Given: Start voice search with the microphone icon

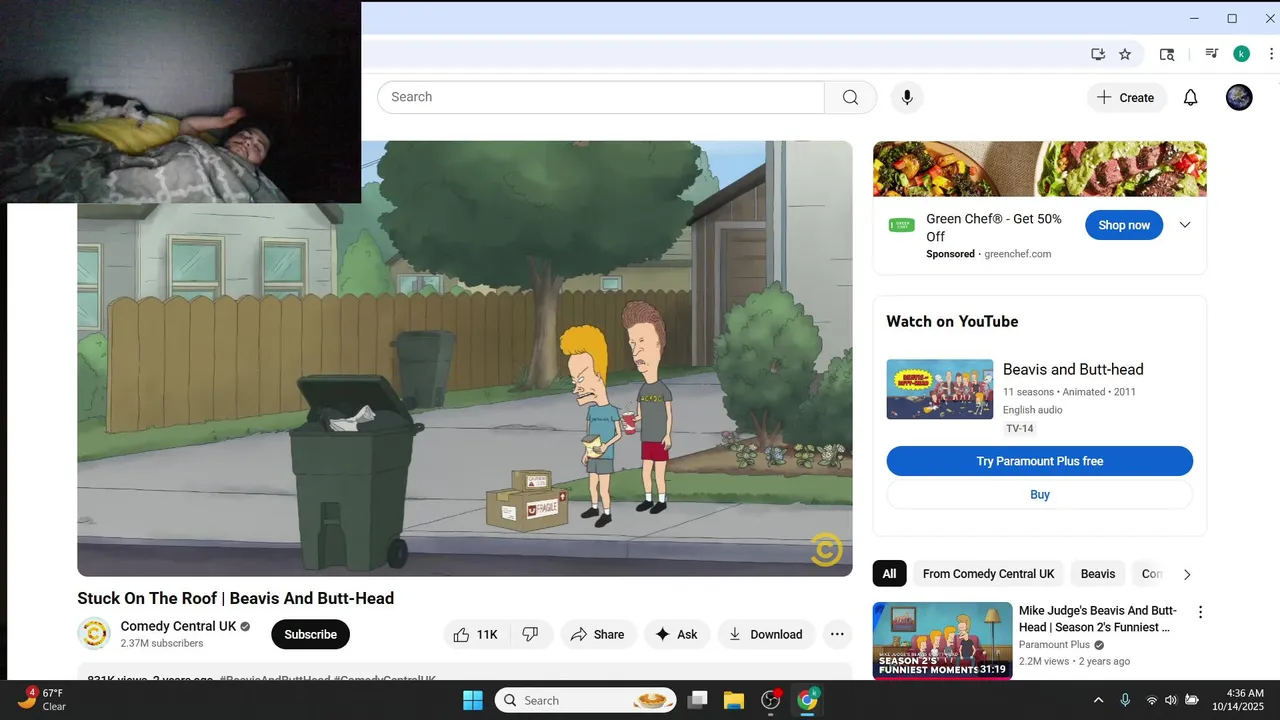Looking at the screenshot, I should click(907, 97).
